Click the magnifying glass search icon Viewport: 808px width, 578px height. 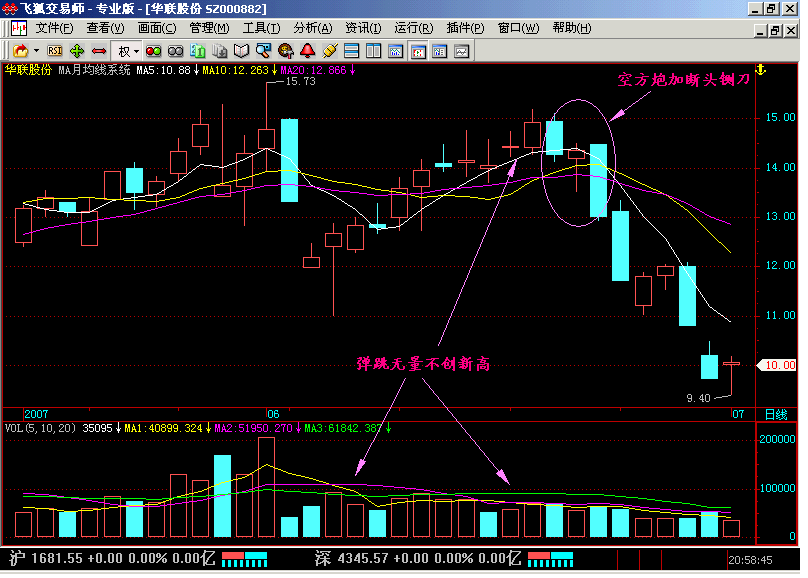(263, 51)
